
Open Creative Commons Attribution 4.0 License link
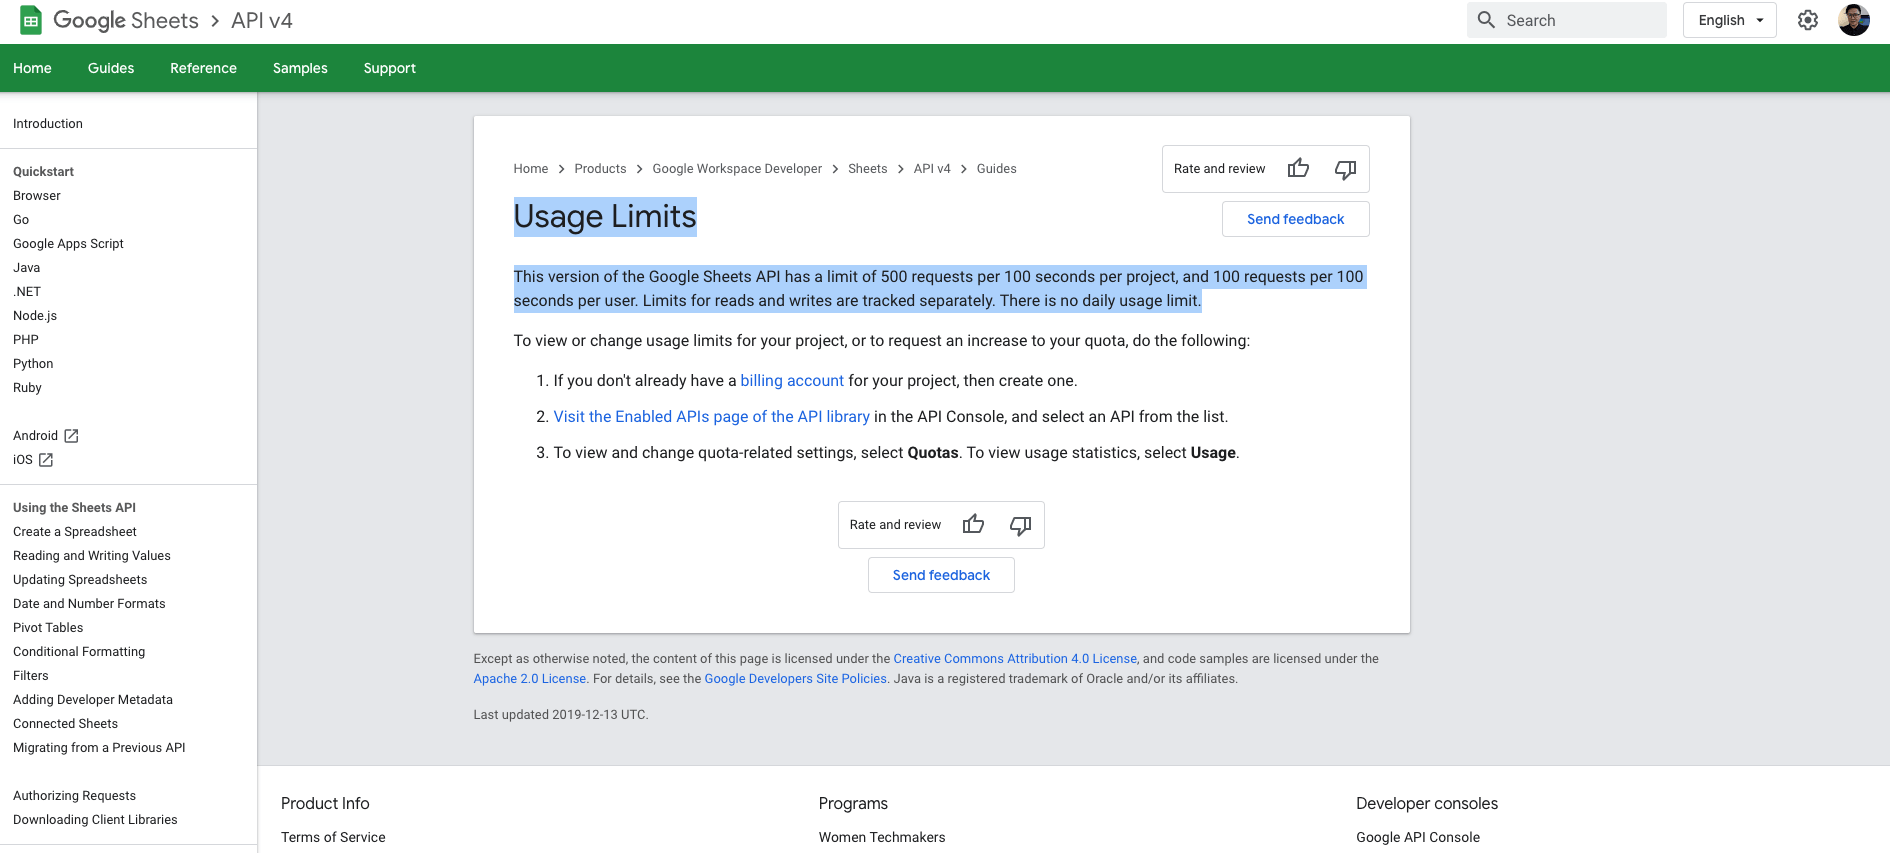pyautogui.click(x=1015, y=659)
